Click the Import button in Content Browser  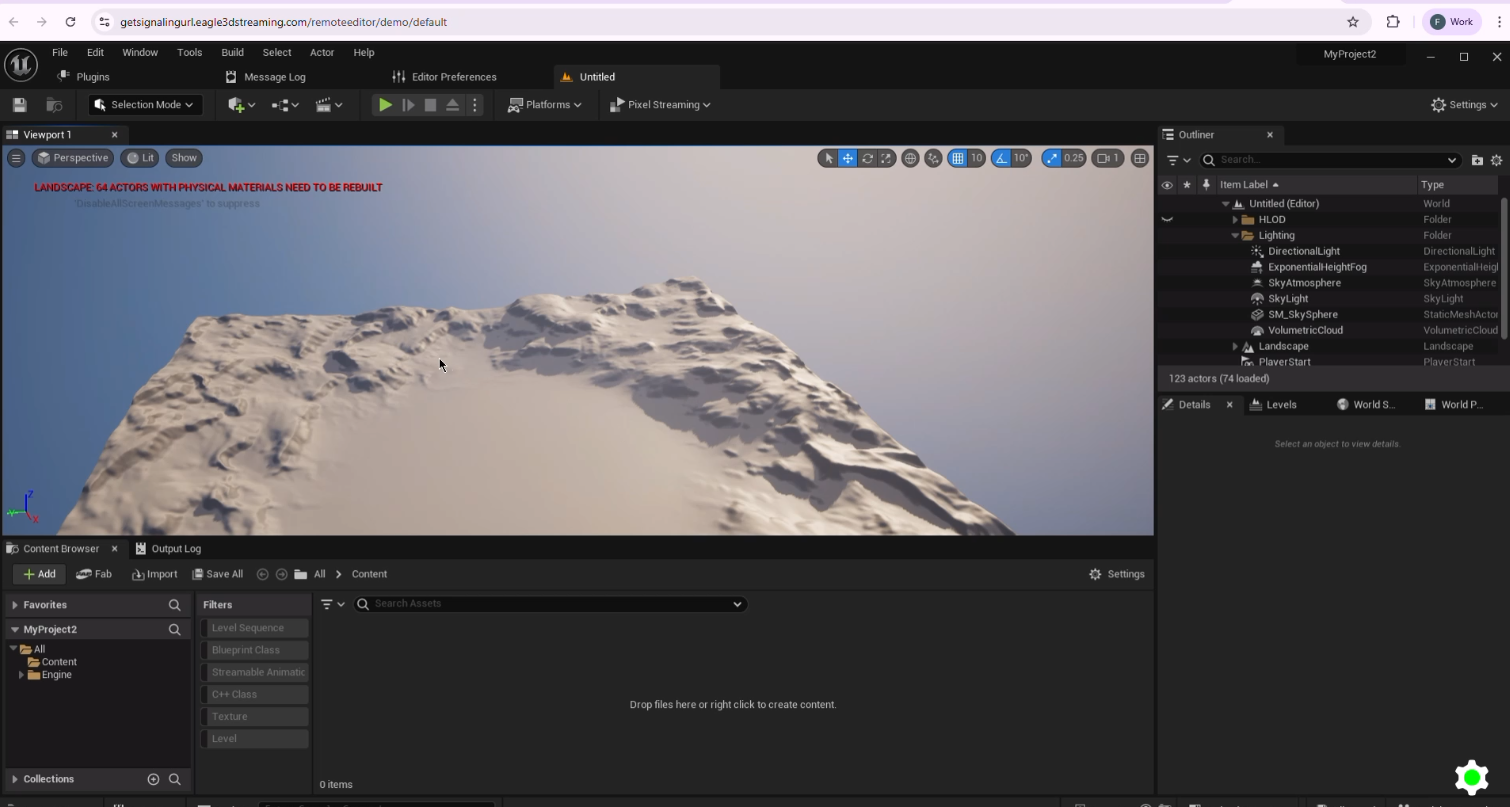(154, 574)
